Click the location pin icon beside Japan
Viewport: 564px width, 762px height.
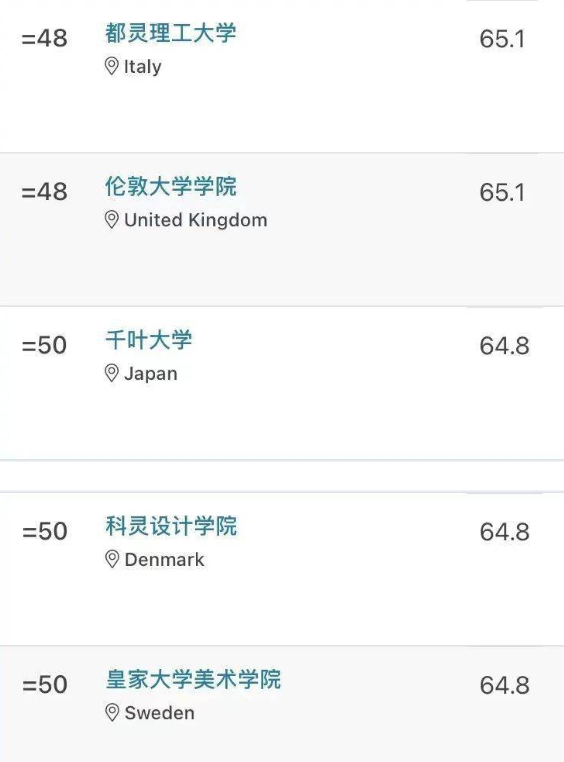111,374
